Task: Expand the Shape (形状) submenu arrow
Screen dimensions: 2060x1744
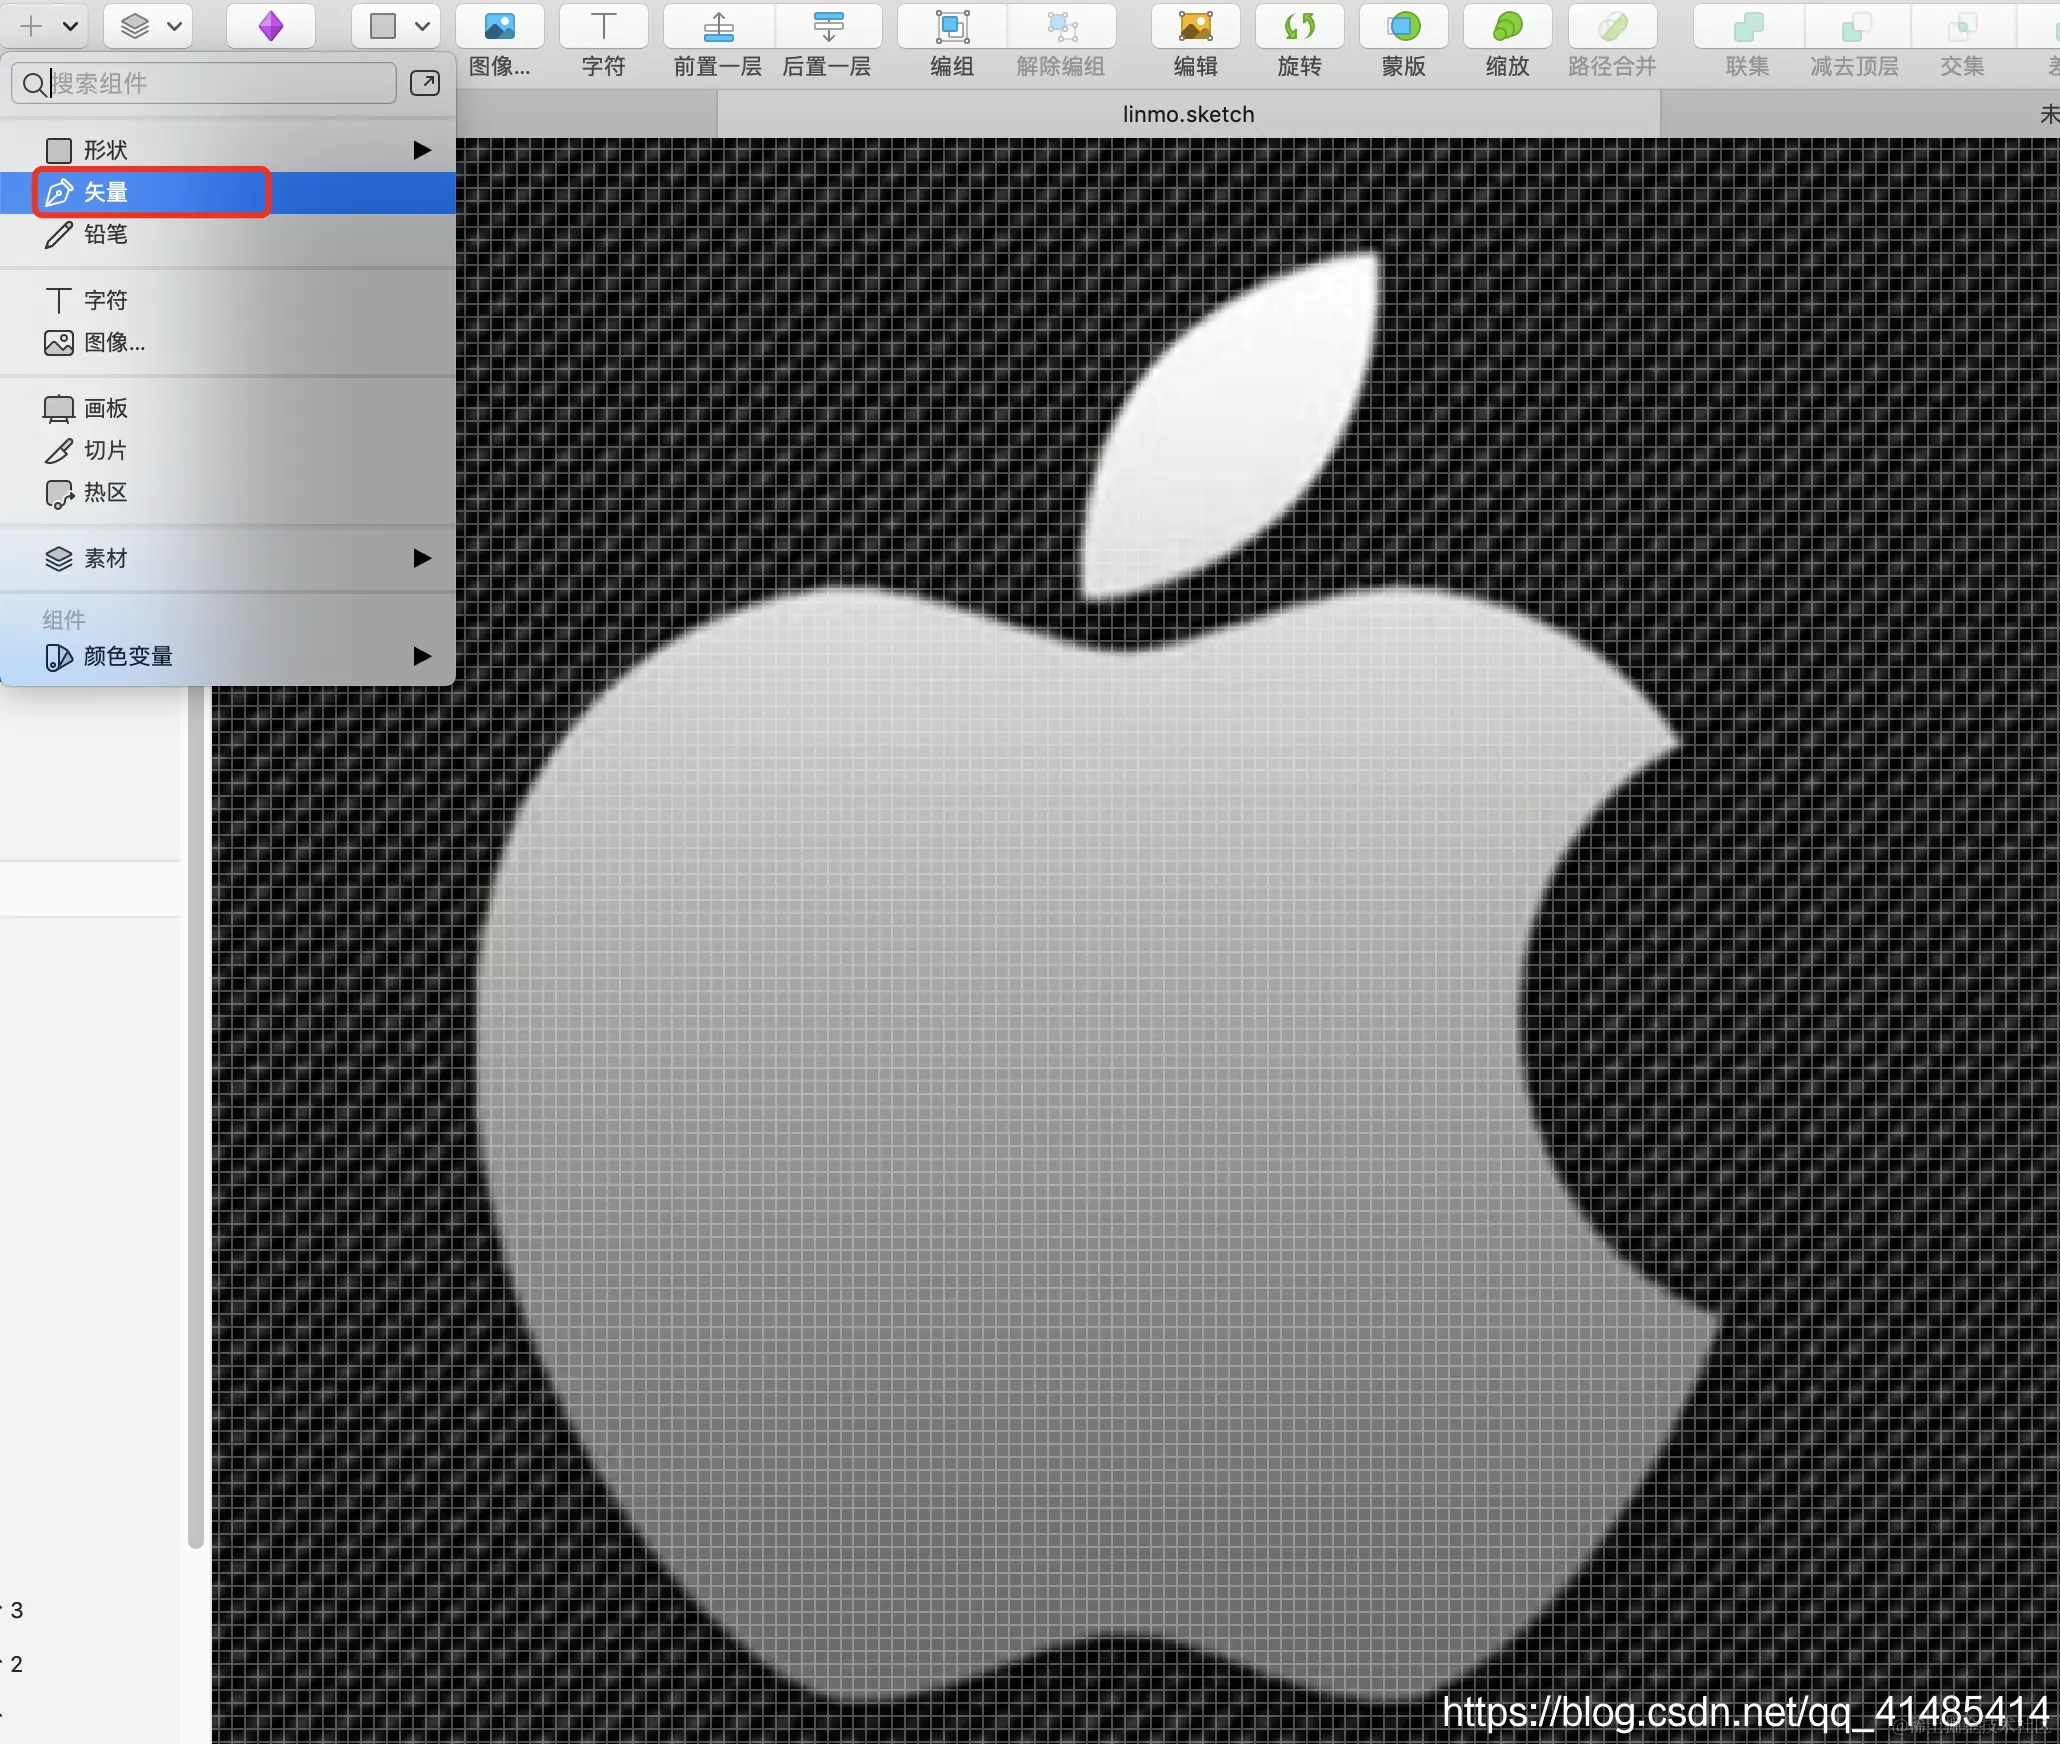Action: point(422,150)
